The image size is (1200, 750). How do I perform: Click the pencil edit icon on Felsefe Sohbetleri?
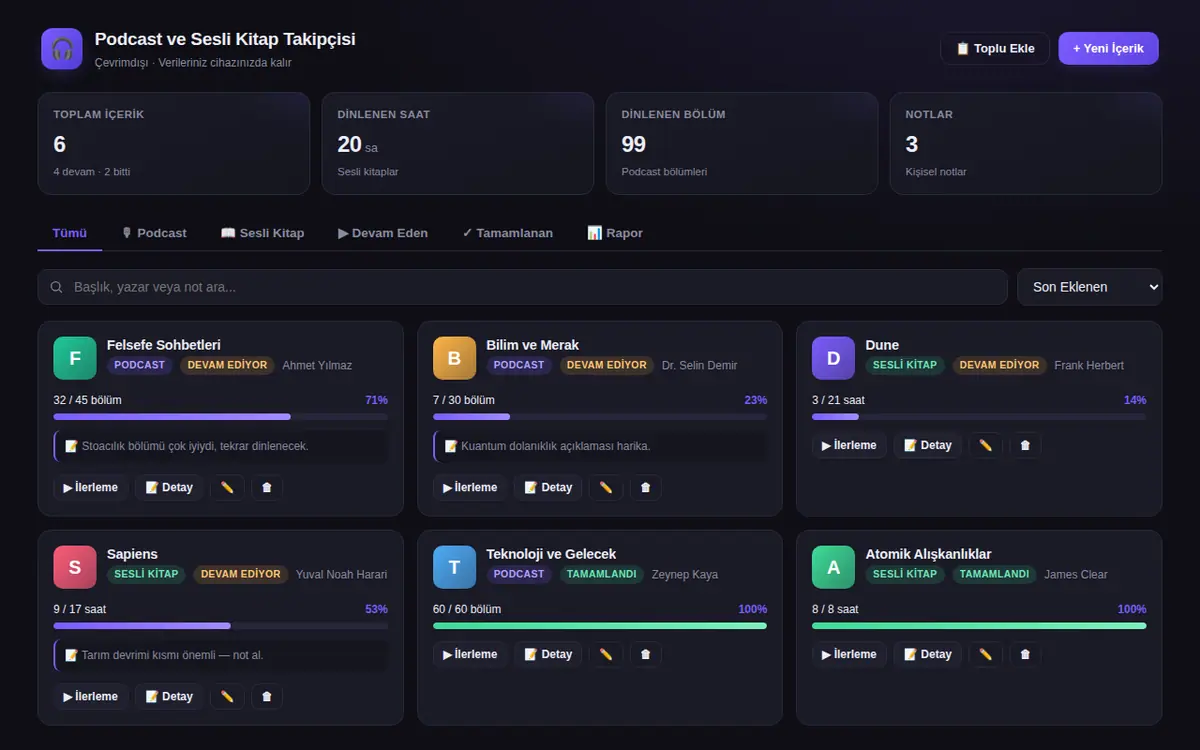[227, 487]
